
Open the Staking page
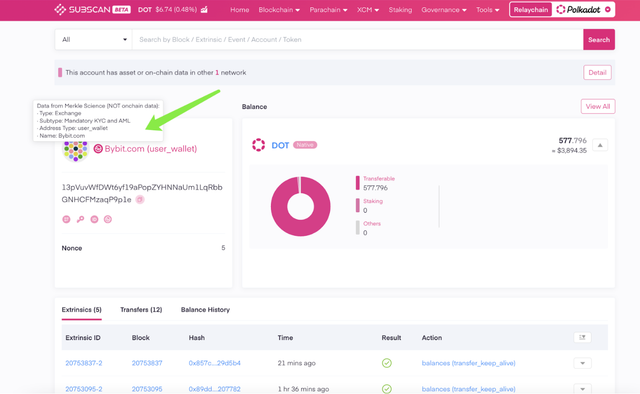400,10
